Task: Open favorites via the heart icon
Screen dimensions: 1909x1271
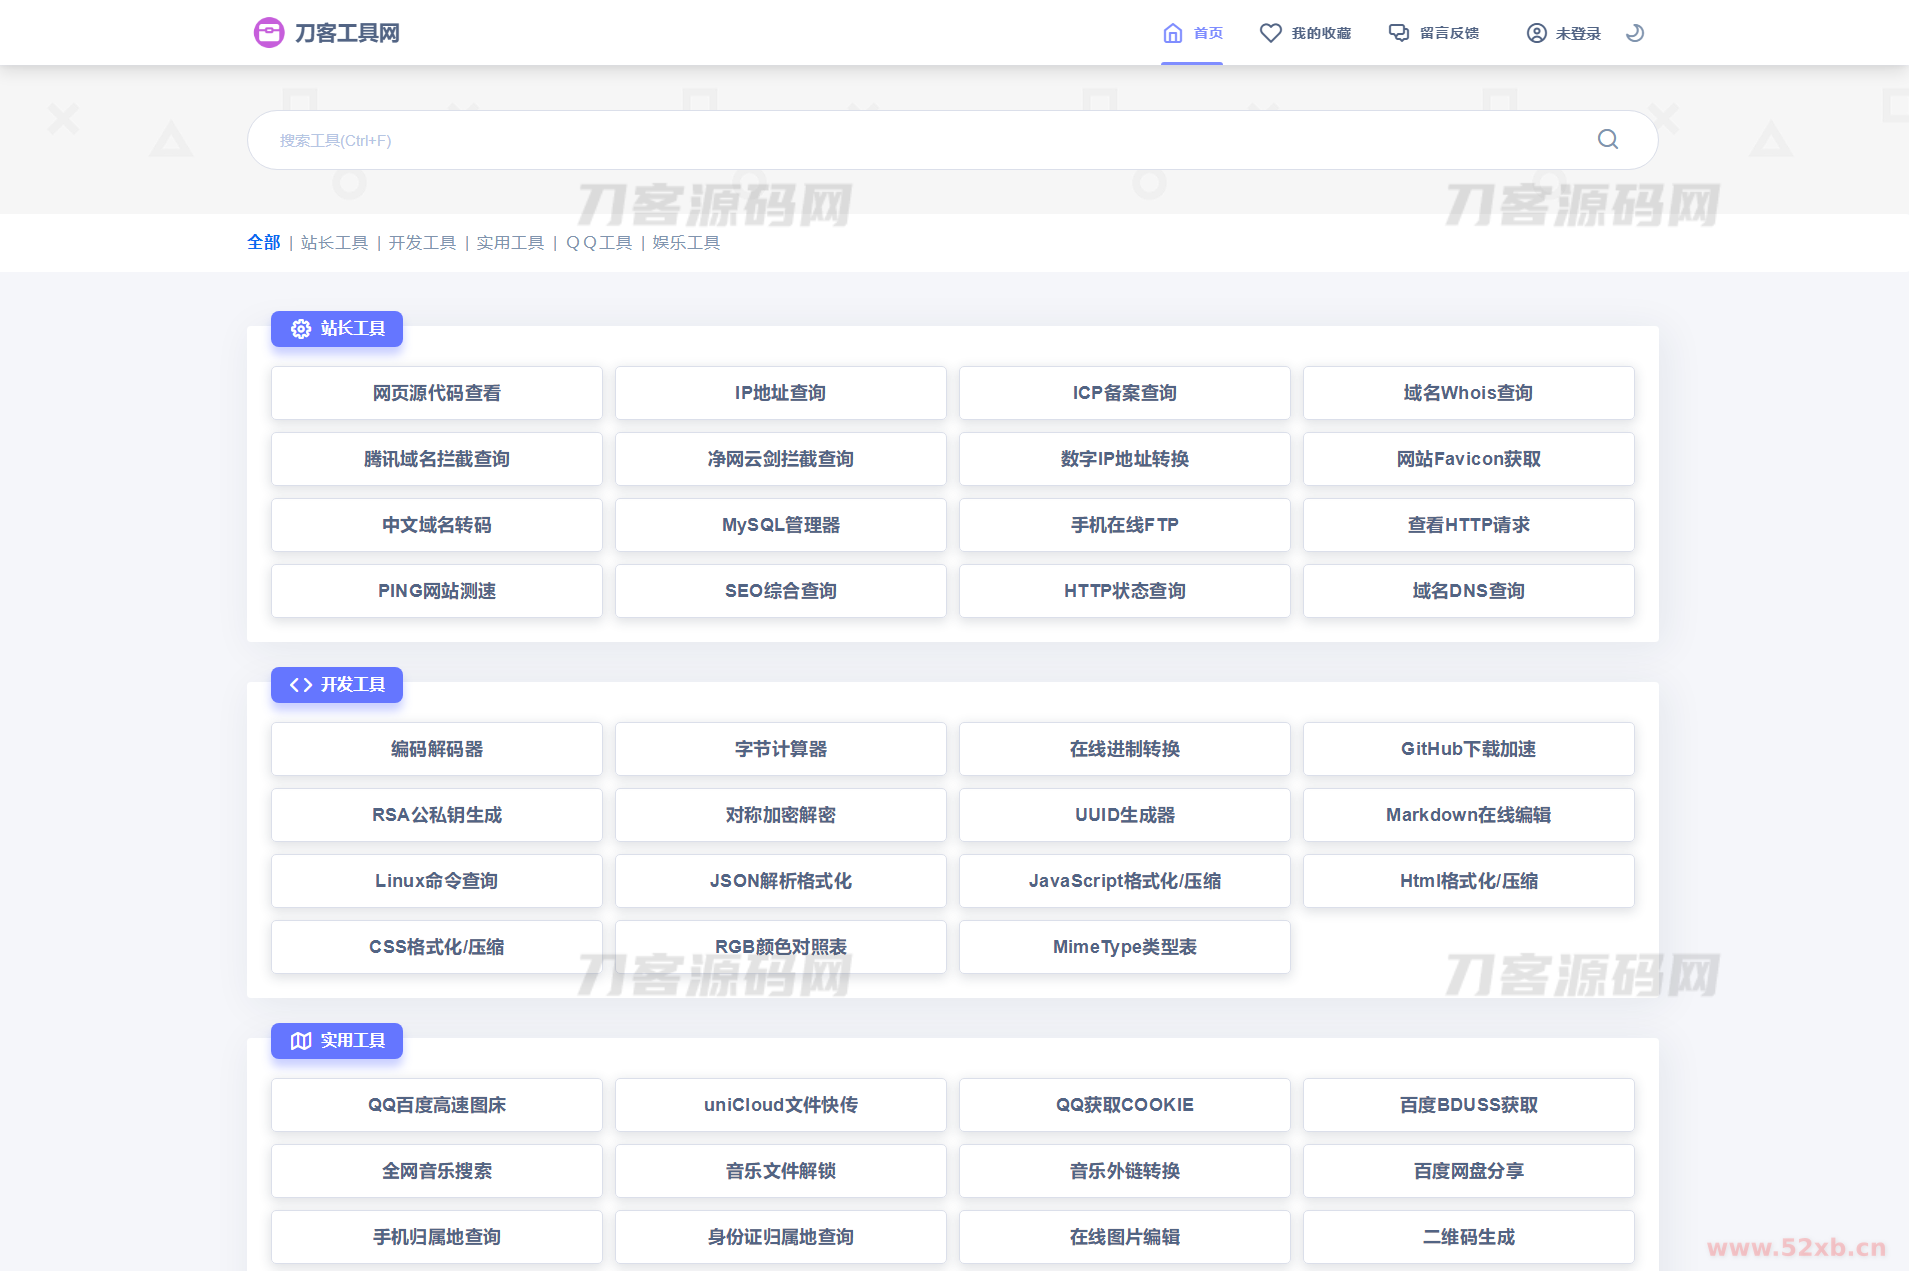Action: (x=1270, y=32)
